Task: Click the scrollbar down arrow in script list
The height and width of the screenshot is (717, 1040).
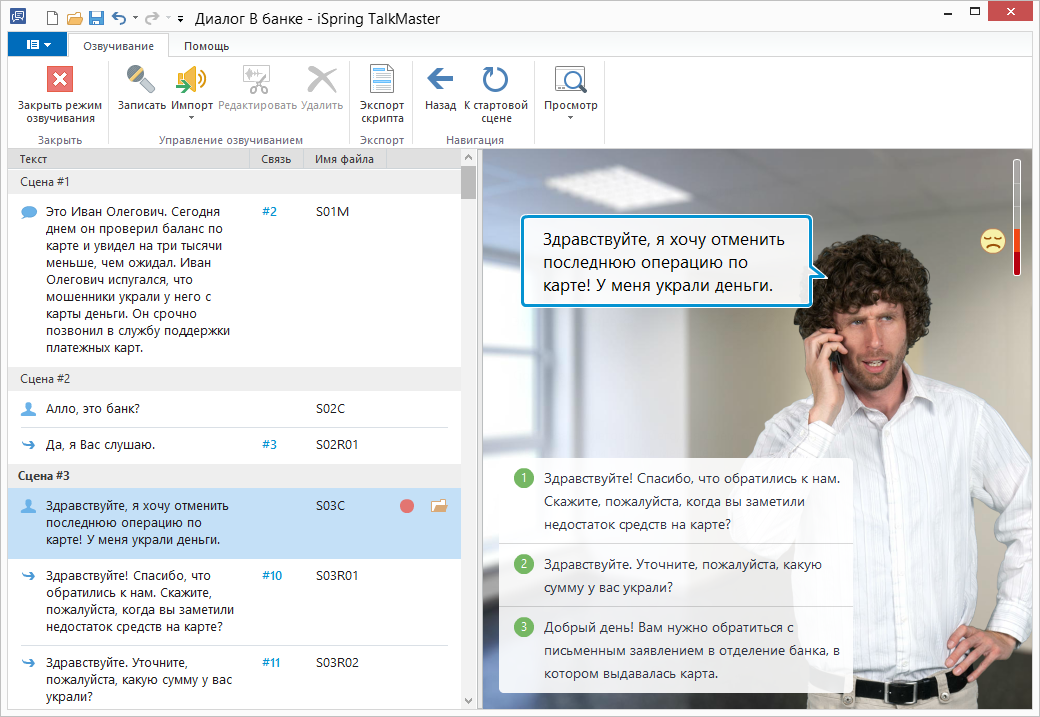Action: point(468,701)
